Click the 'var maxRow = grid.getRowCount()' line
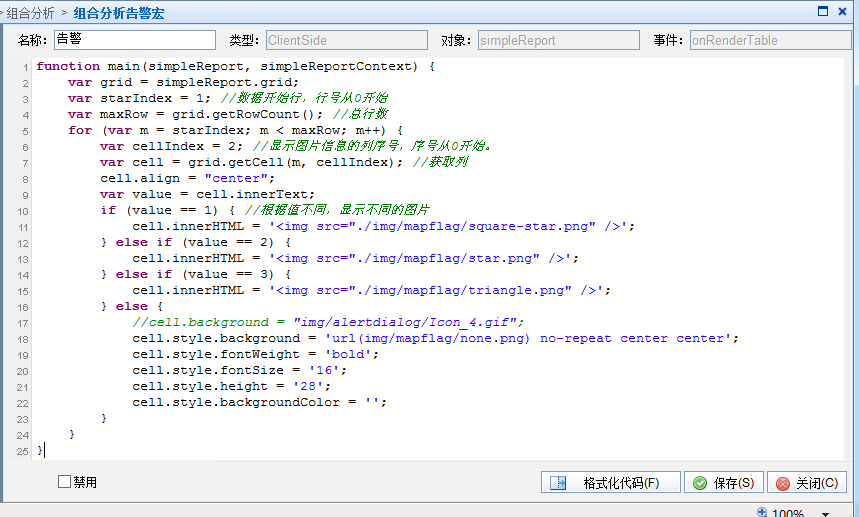Screen dimensions: 859x517 [x=228, y=114]
